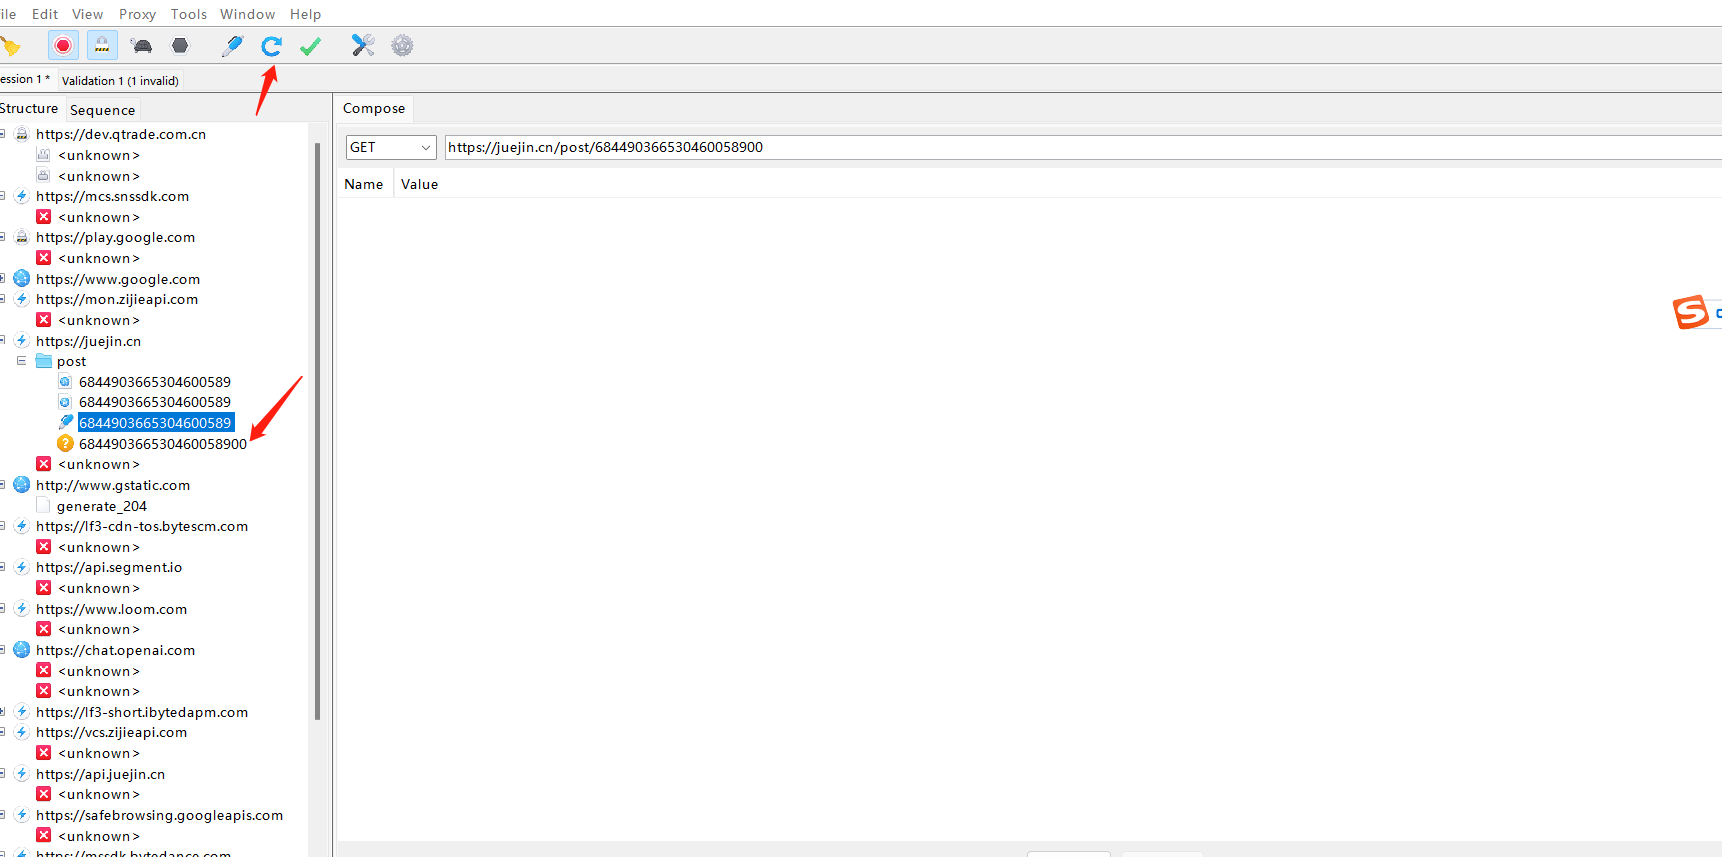Image resolution: width=1722 pixels, height=857 pixels.
Task: Open the Edit menu
Action: pos(45,14)
